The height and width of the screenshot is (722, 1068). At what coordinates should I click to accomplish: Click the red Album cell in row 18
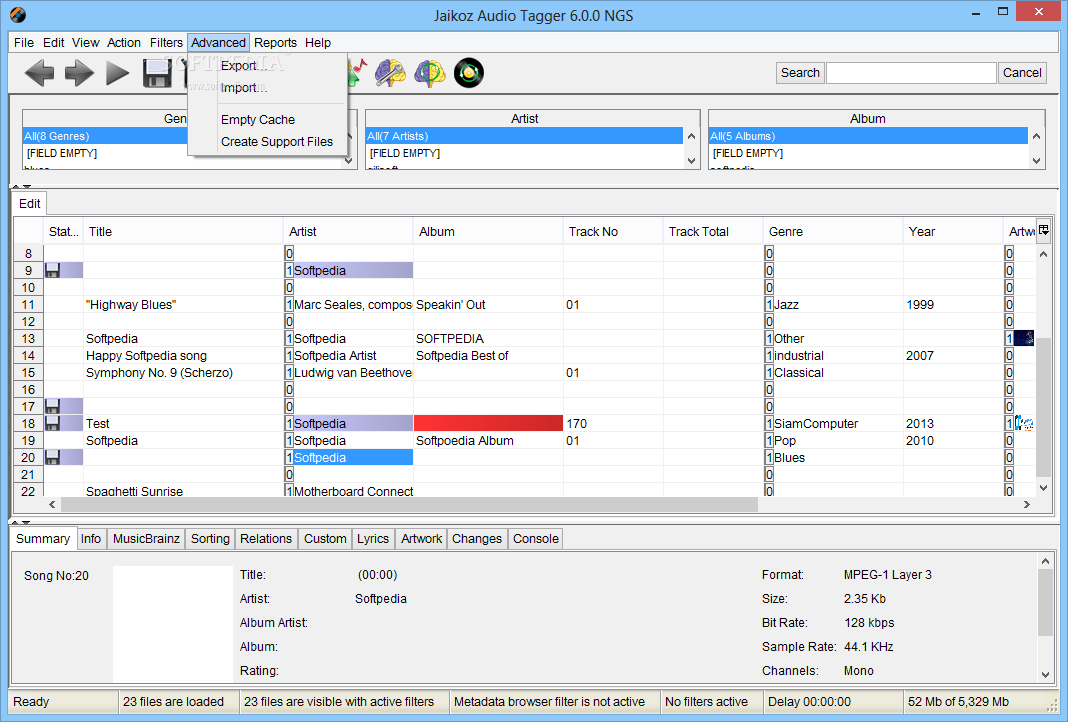click(x=488, y=424)
